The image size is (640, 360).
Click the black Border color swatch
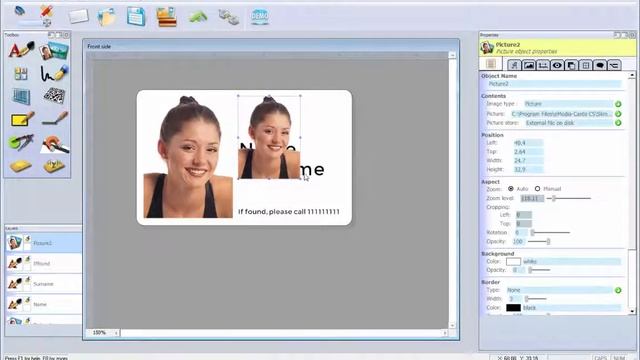(513, 308)
